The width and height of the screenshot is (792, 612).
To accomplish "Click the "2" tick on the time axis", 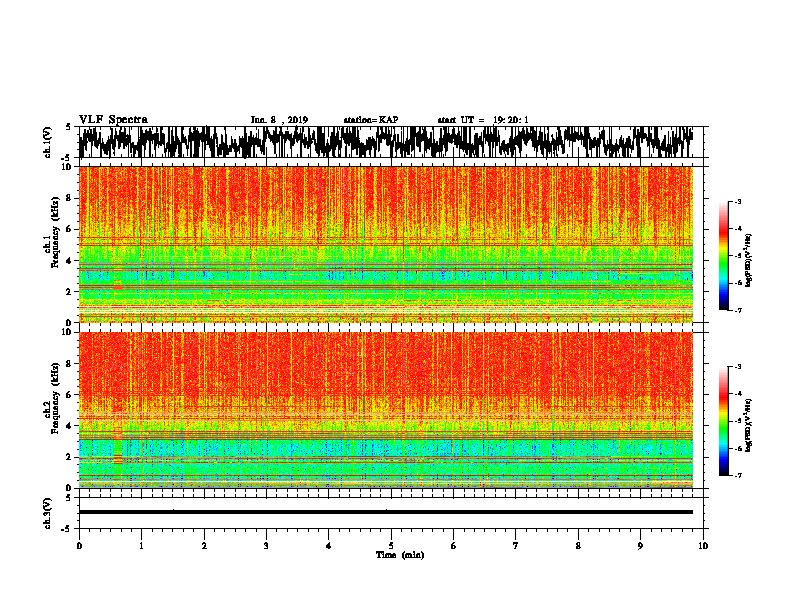I will [x=204, y=546].
